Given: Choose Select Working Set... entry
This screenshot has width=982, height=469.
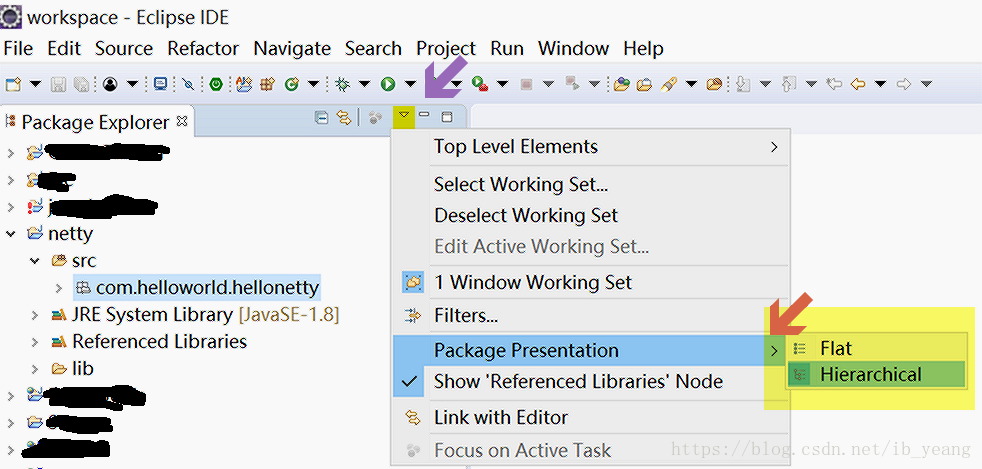Looking at the screenshot, I should (x=591, y=184).
